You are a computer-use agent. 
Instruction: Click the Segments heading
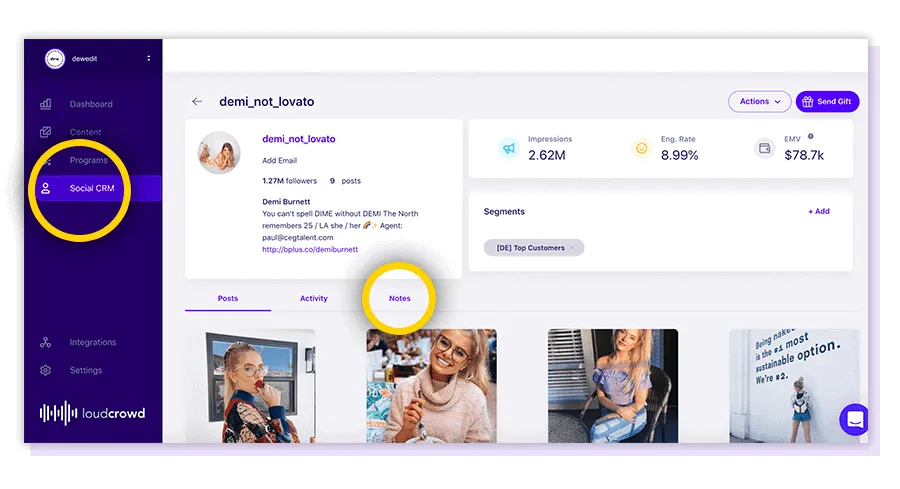click(504, 211)
